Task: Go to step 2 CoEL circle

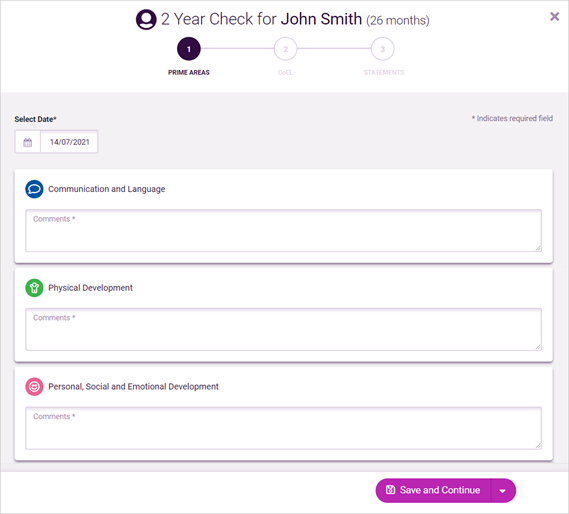Action: point(286,49)
